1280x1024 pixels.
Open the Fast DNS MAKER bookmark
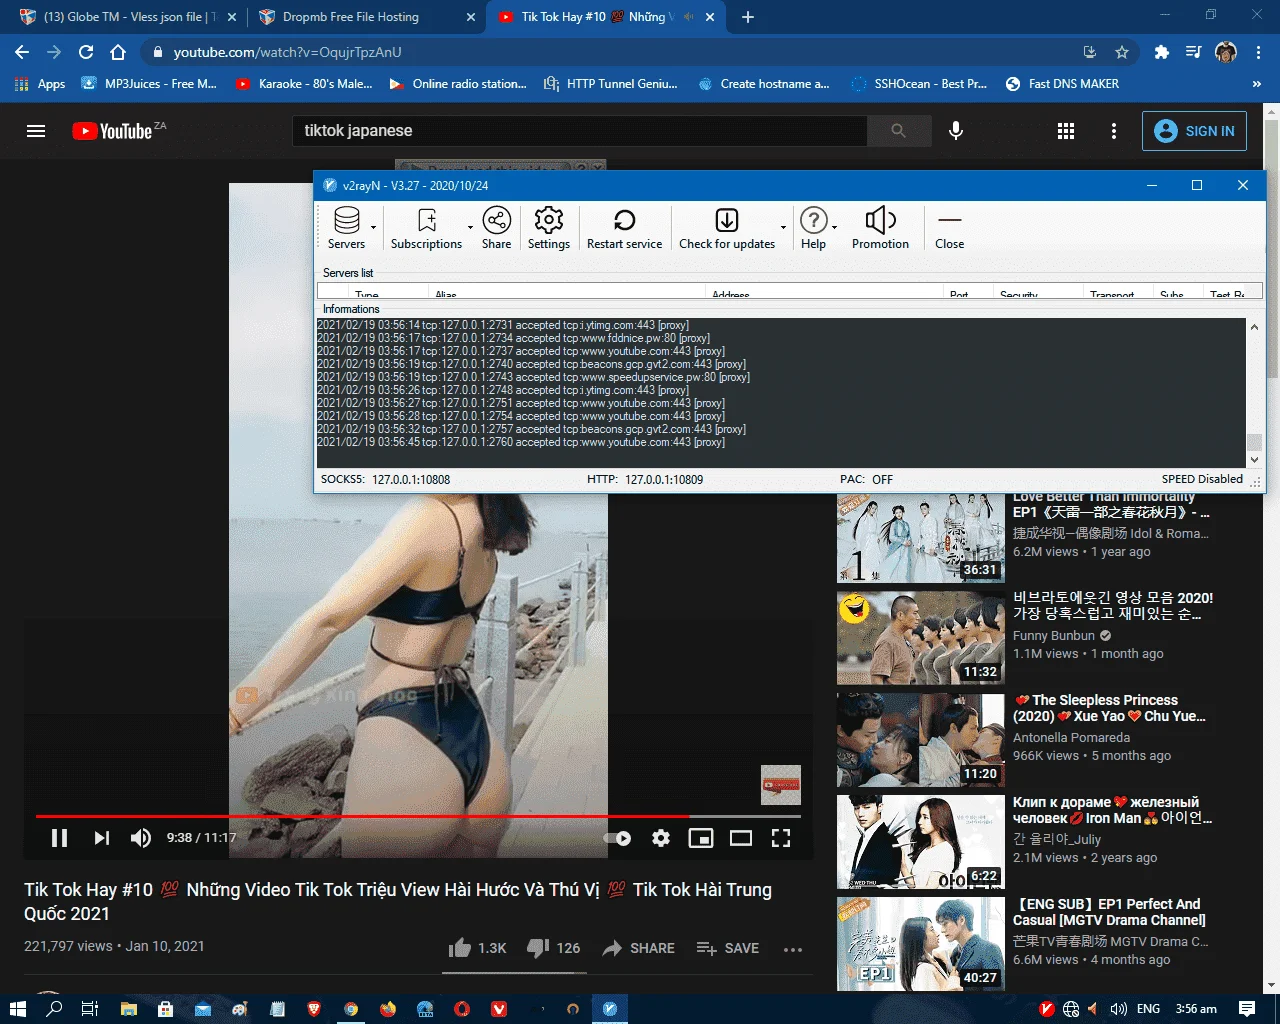click(1062, 84)
